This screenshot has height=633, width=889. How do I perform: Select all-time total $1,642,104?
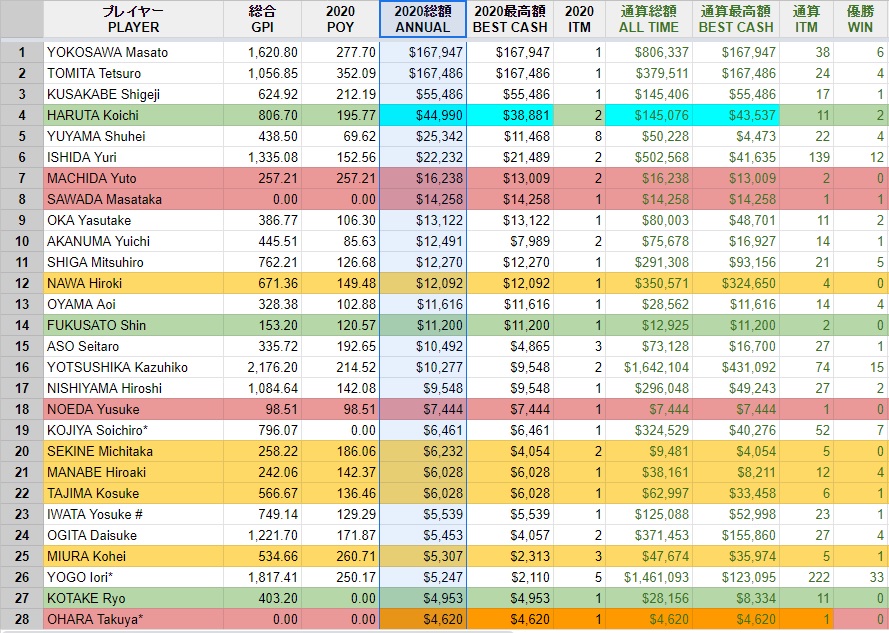pos(649,367)
